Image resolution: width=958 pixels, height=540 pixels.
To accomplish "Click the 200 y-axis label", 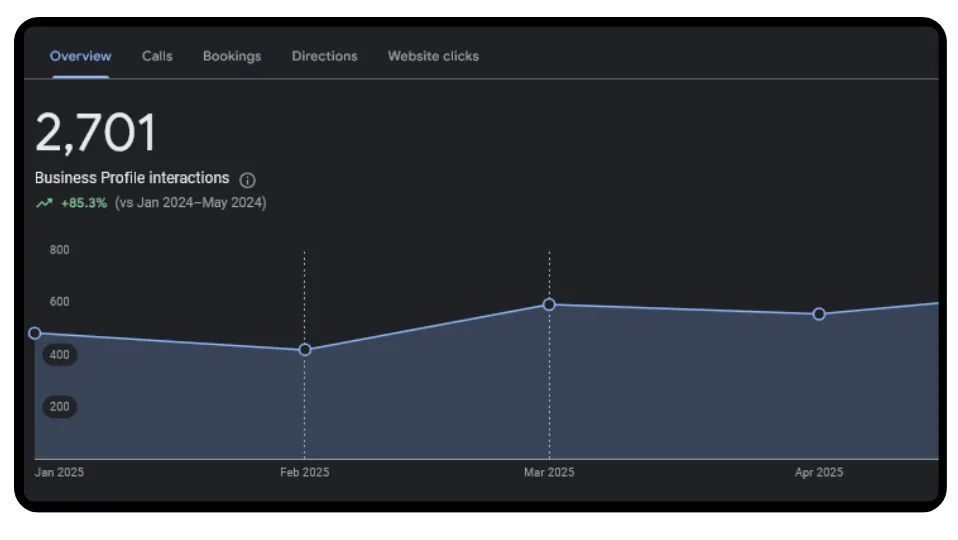I will [59, 406].
